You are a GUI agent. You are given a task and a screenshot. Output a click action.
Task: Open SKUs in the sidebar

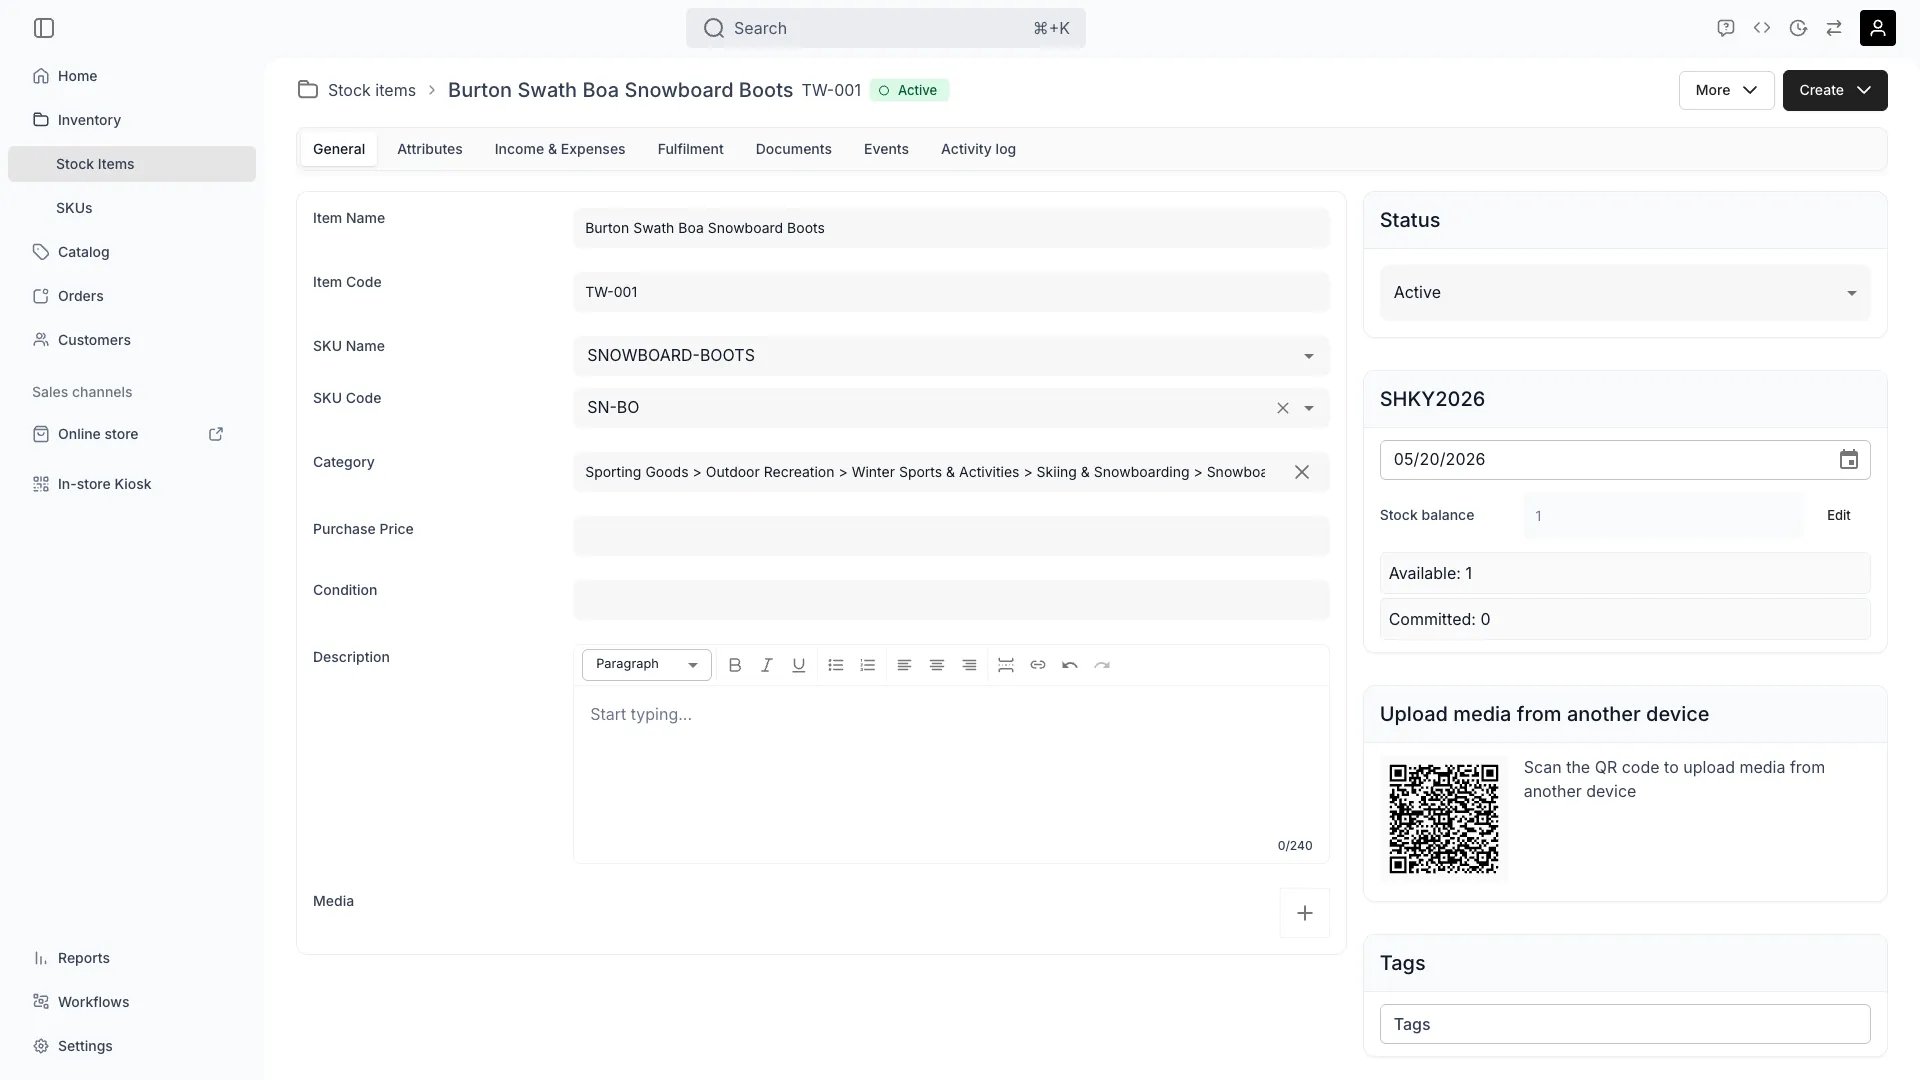click(x=132, y=208)
